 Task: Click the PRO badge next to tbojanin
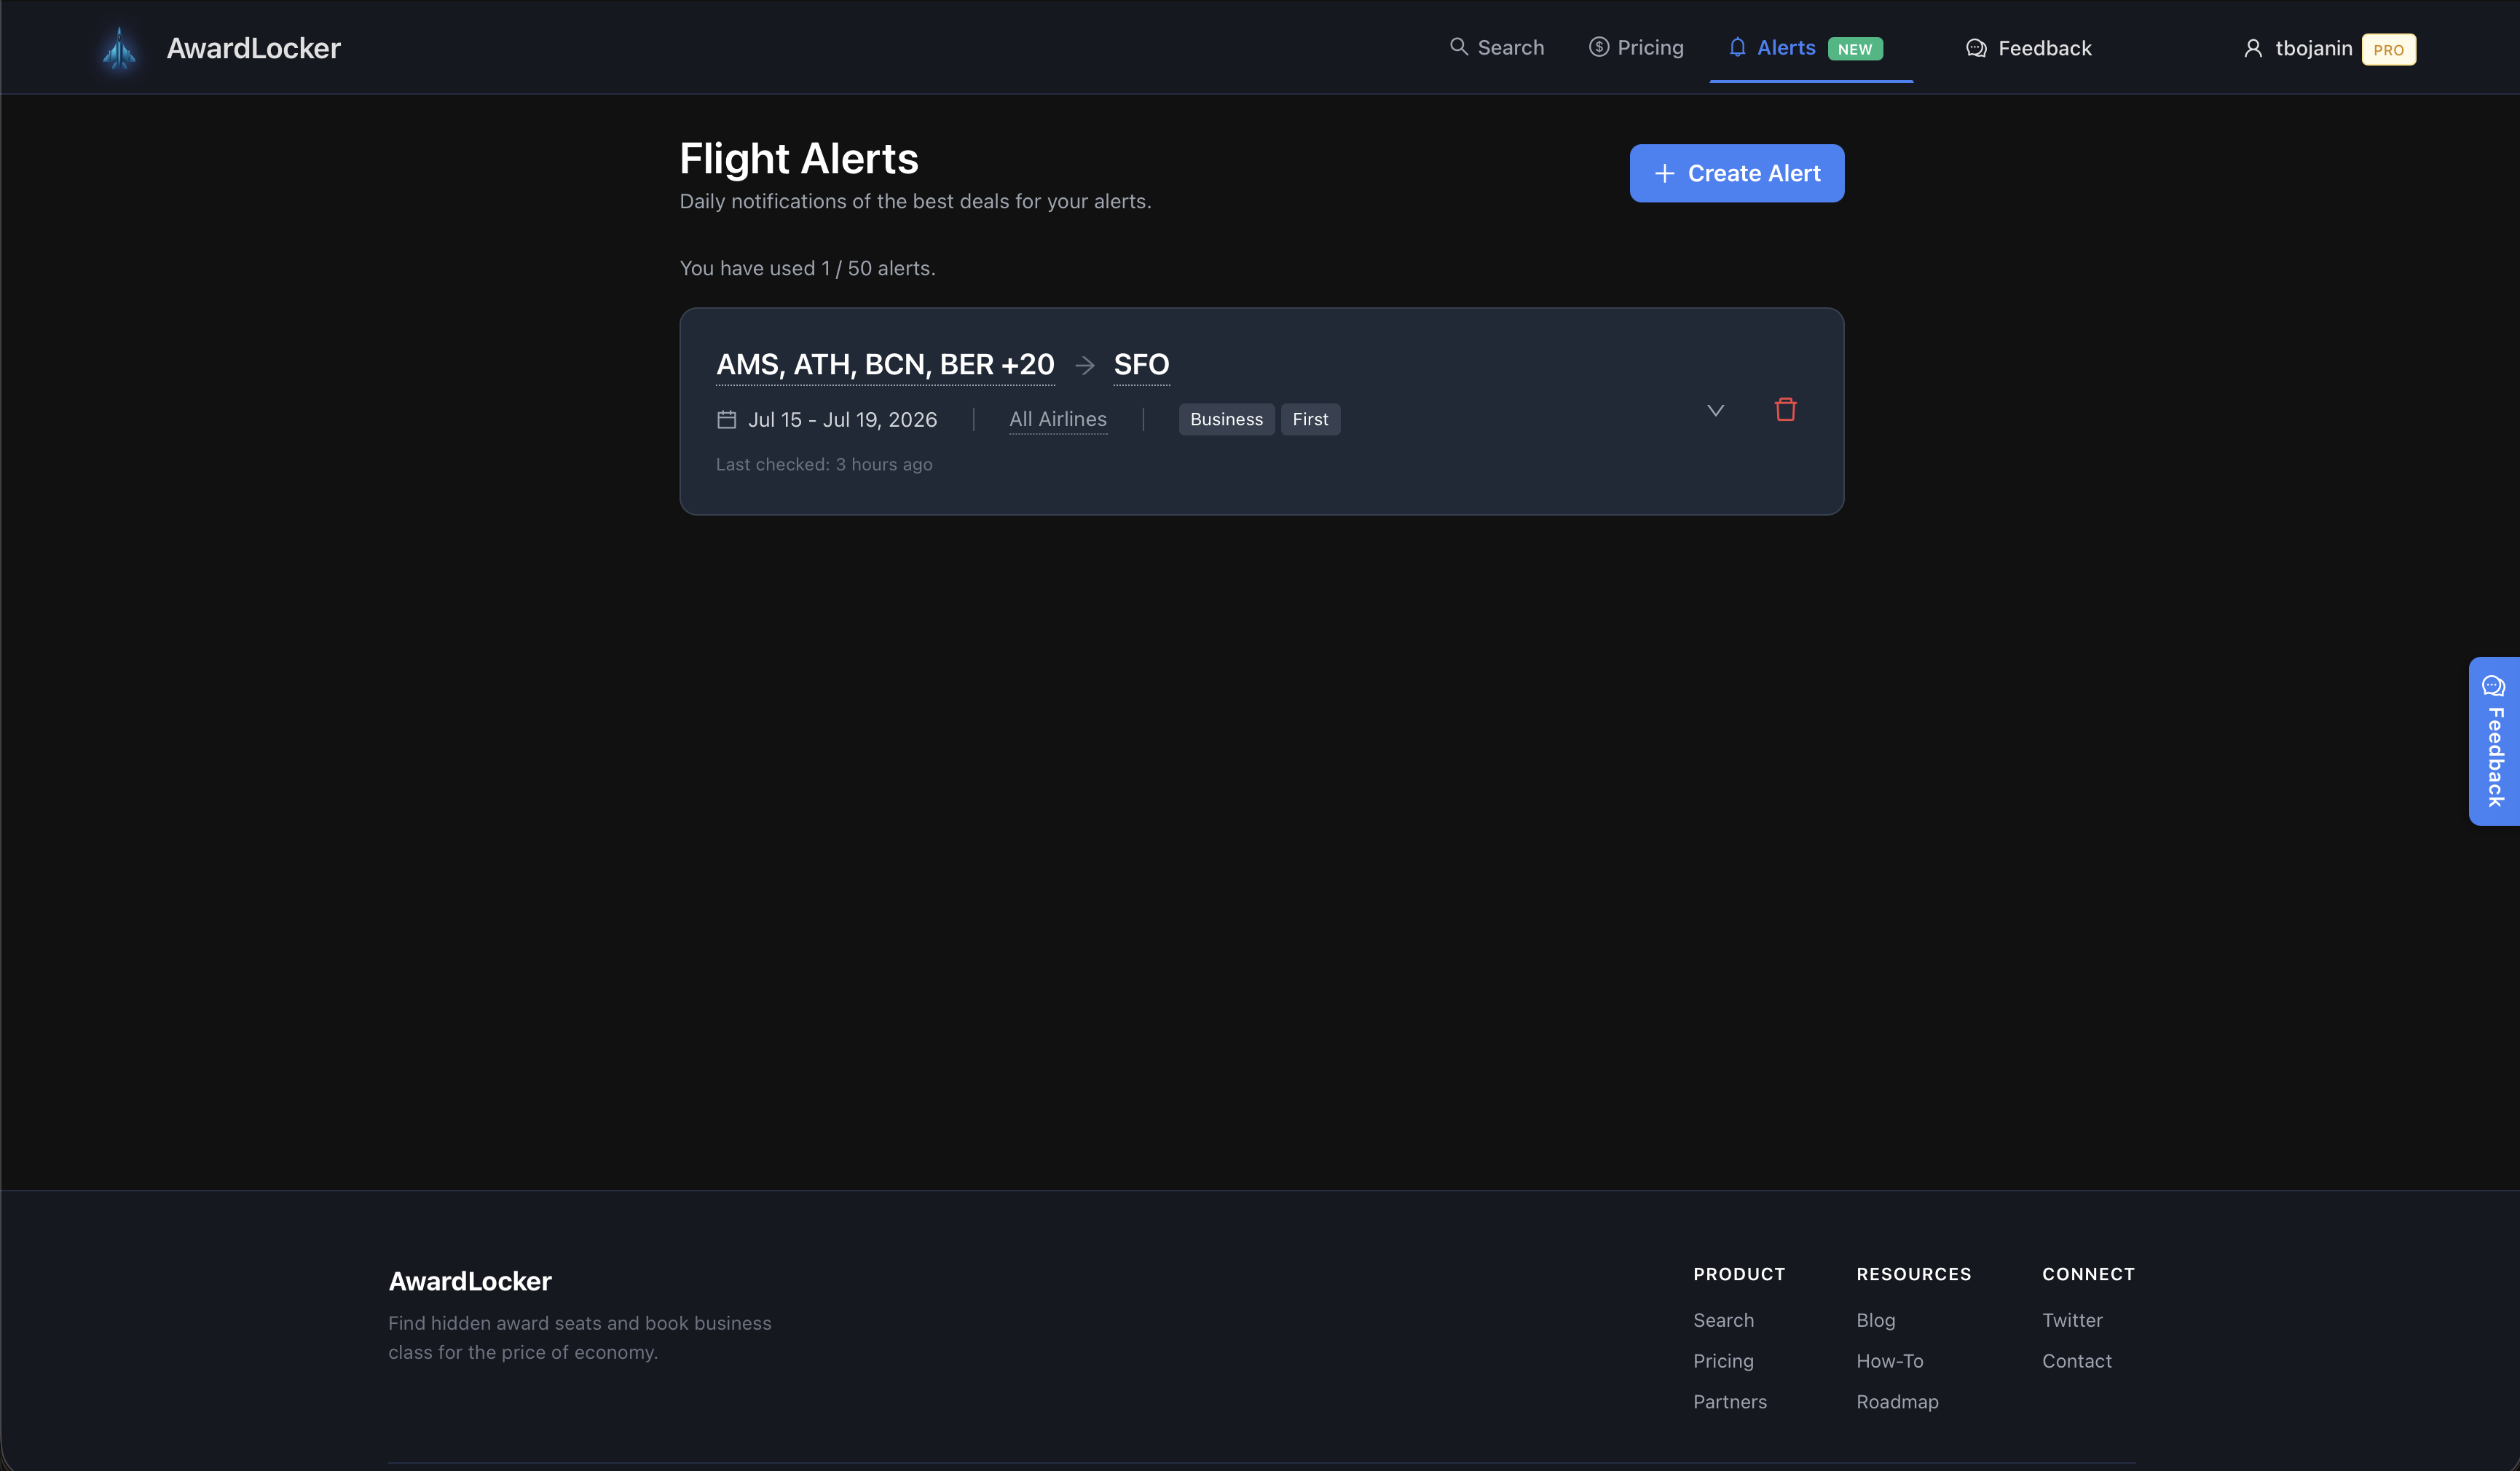(2388, 50)
